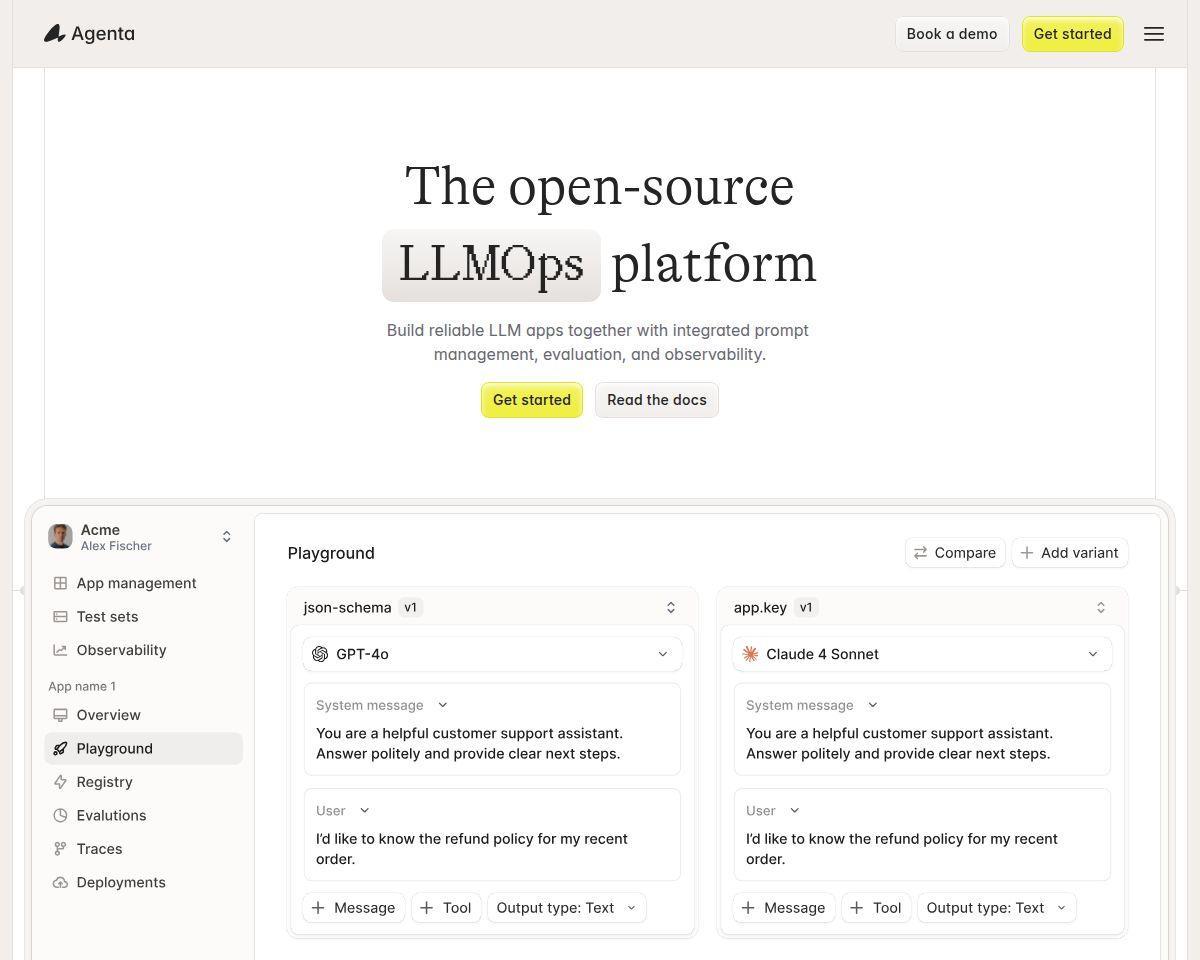Click the Playground rocket icon

(60, 749)
